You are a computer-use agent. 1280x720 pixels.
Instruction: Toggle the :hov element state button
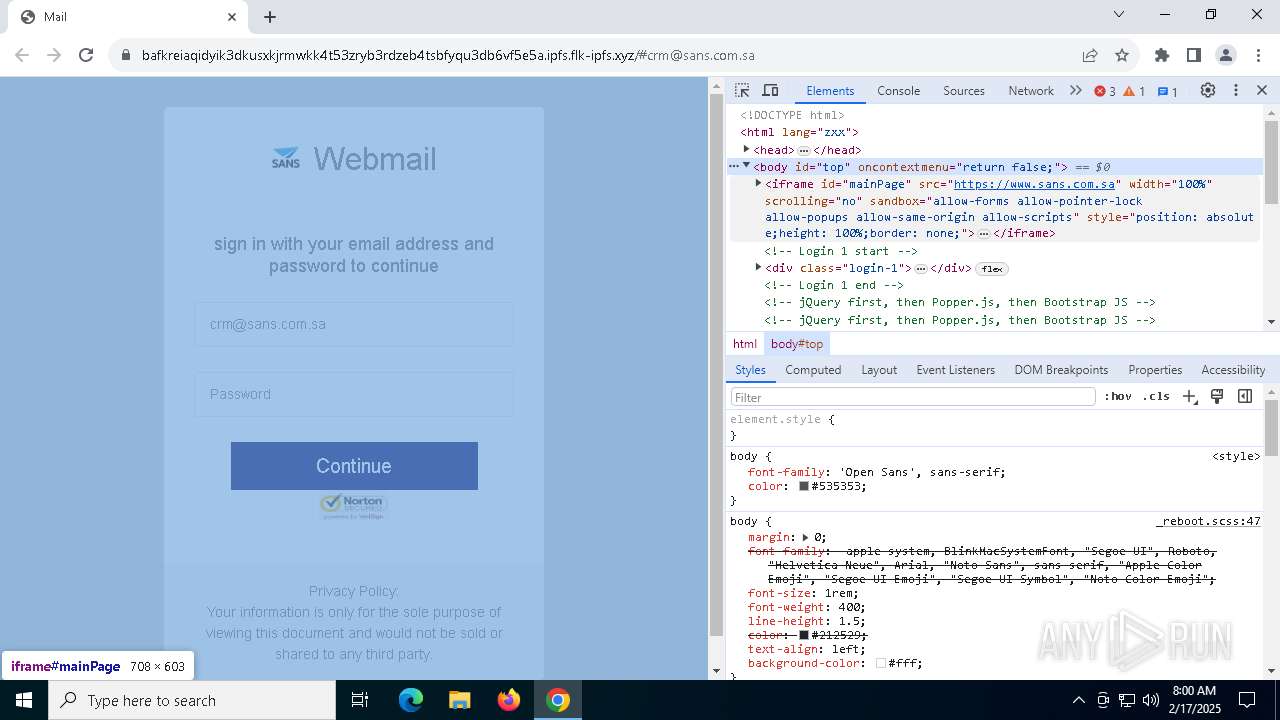pos(1118,396)
